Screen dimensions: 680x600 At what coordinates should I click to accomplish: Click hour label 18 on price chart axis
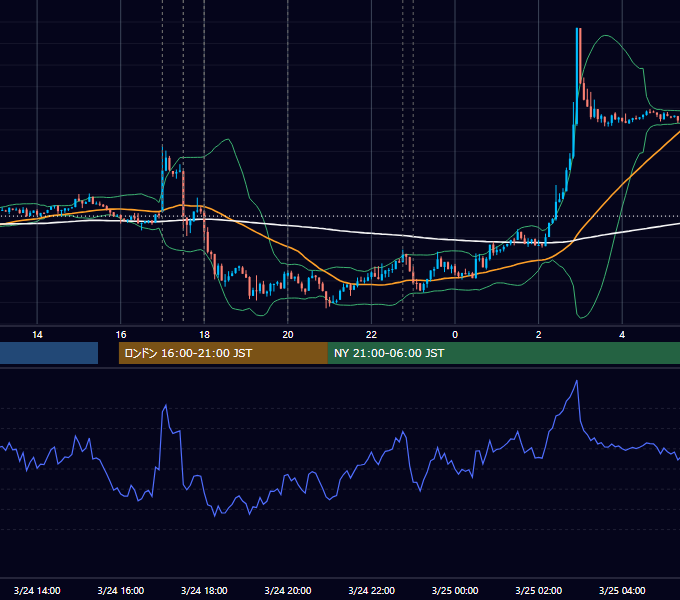[x=204, y=335]
